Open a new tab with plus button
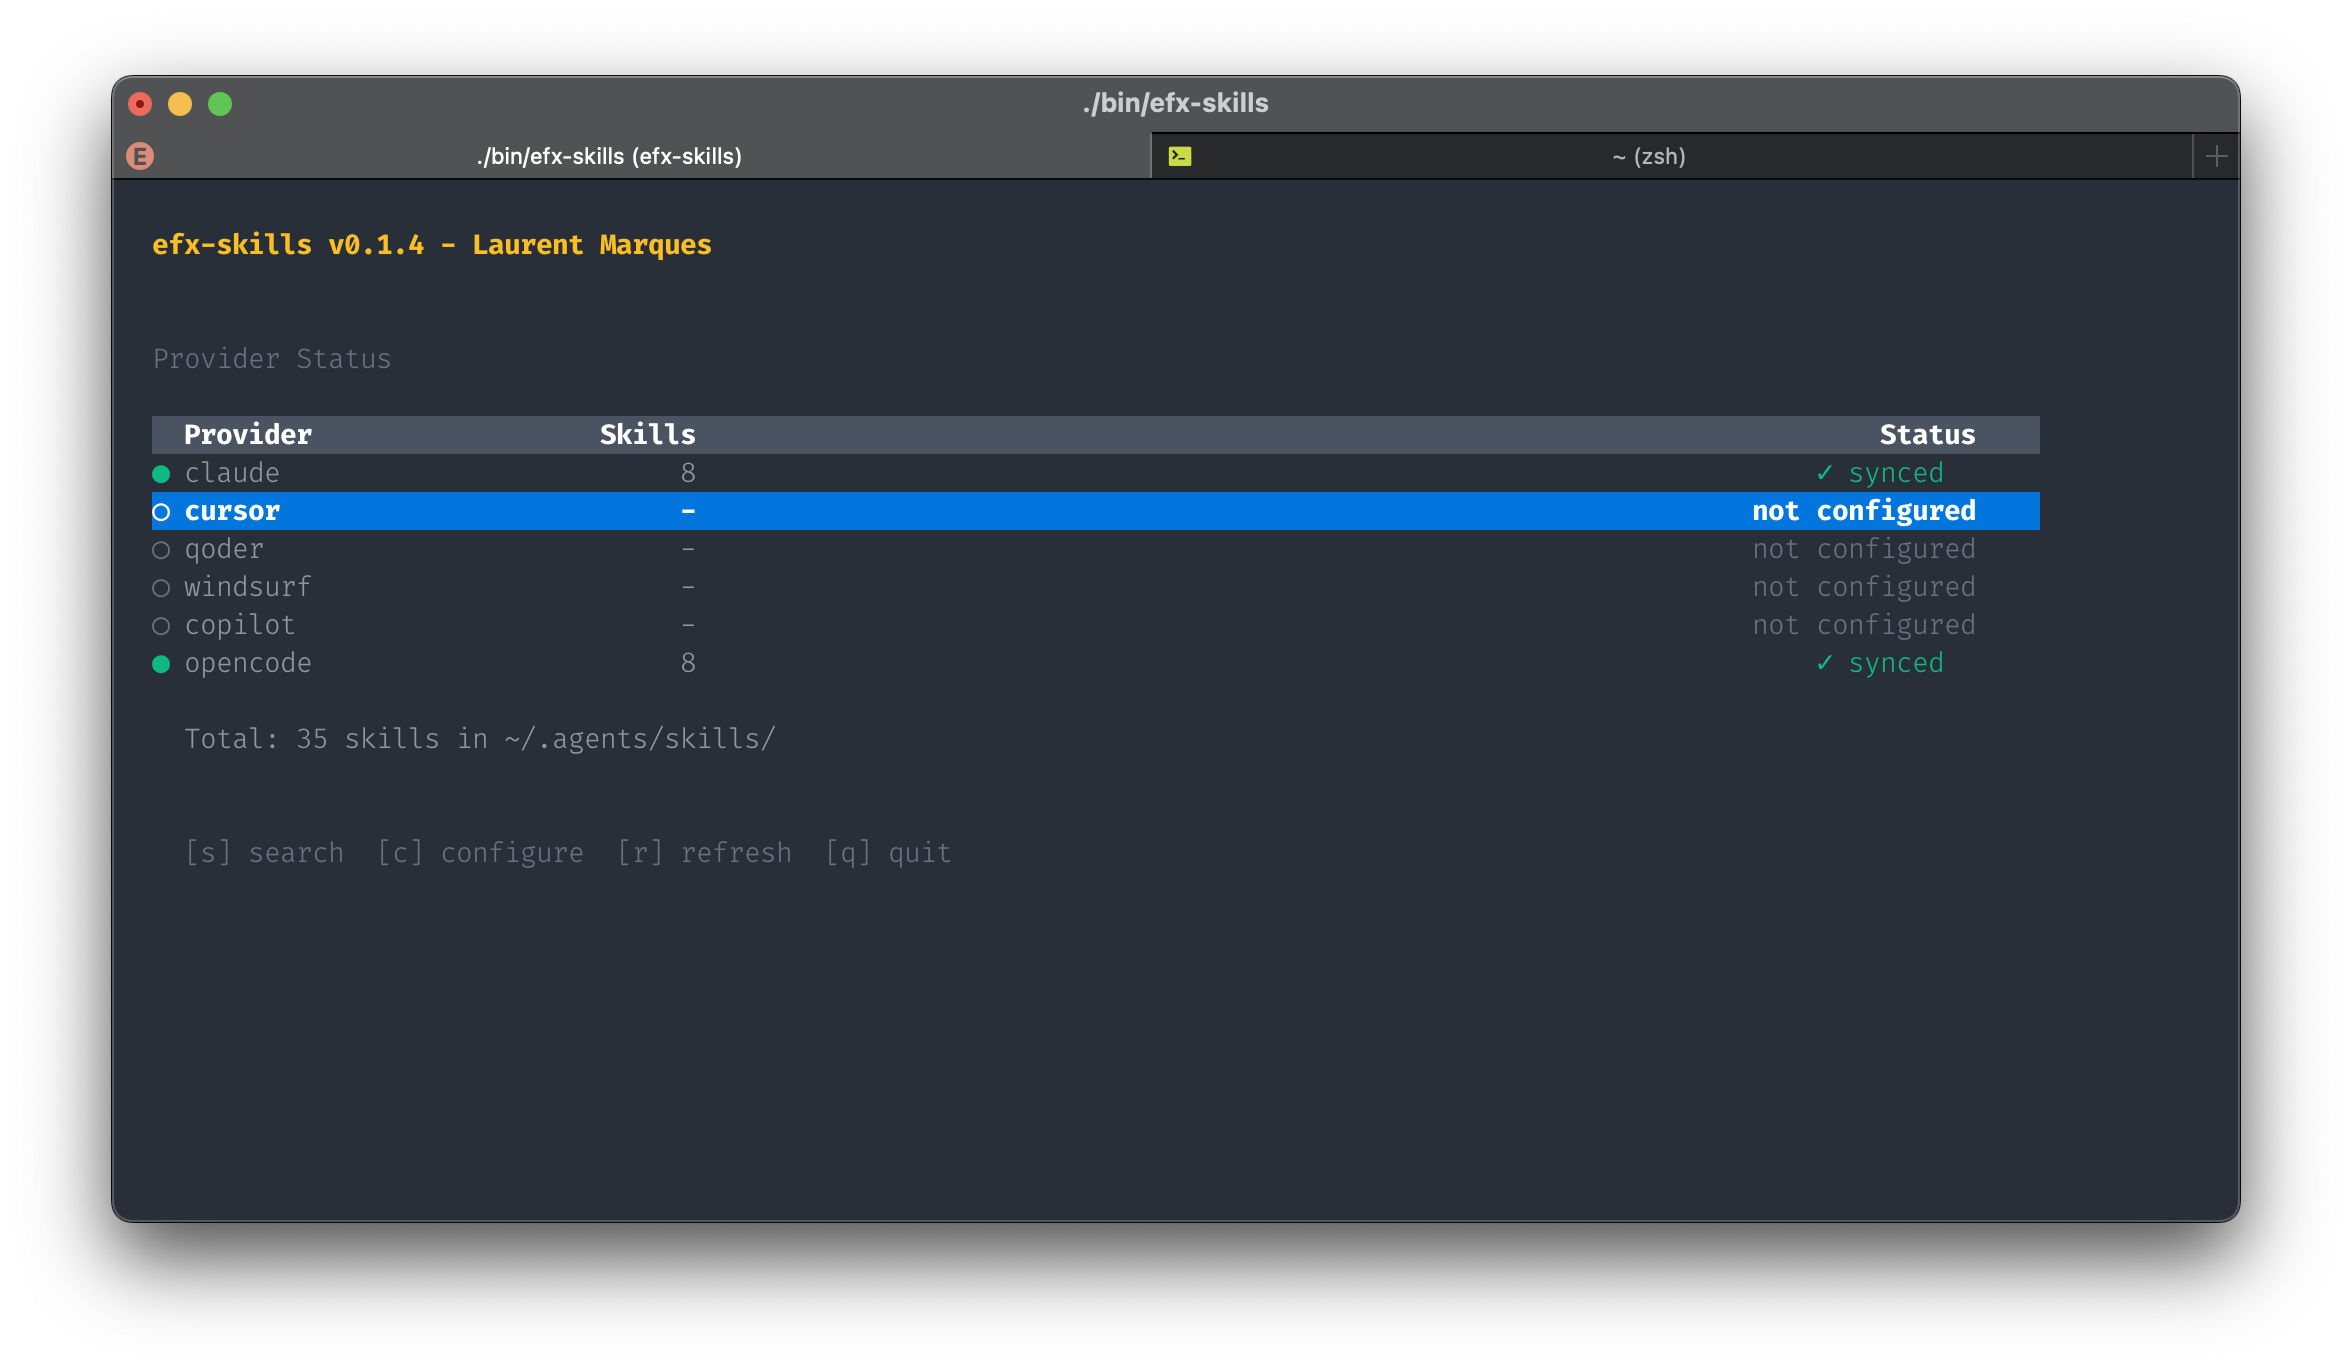Screen dimensions: 2352x1370 [2216, 156]
